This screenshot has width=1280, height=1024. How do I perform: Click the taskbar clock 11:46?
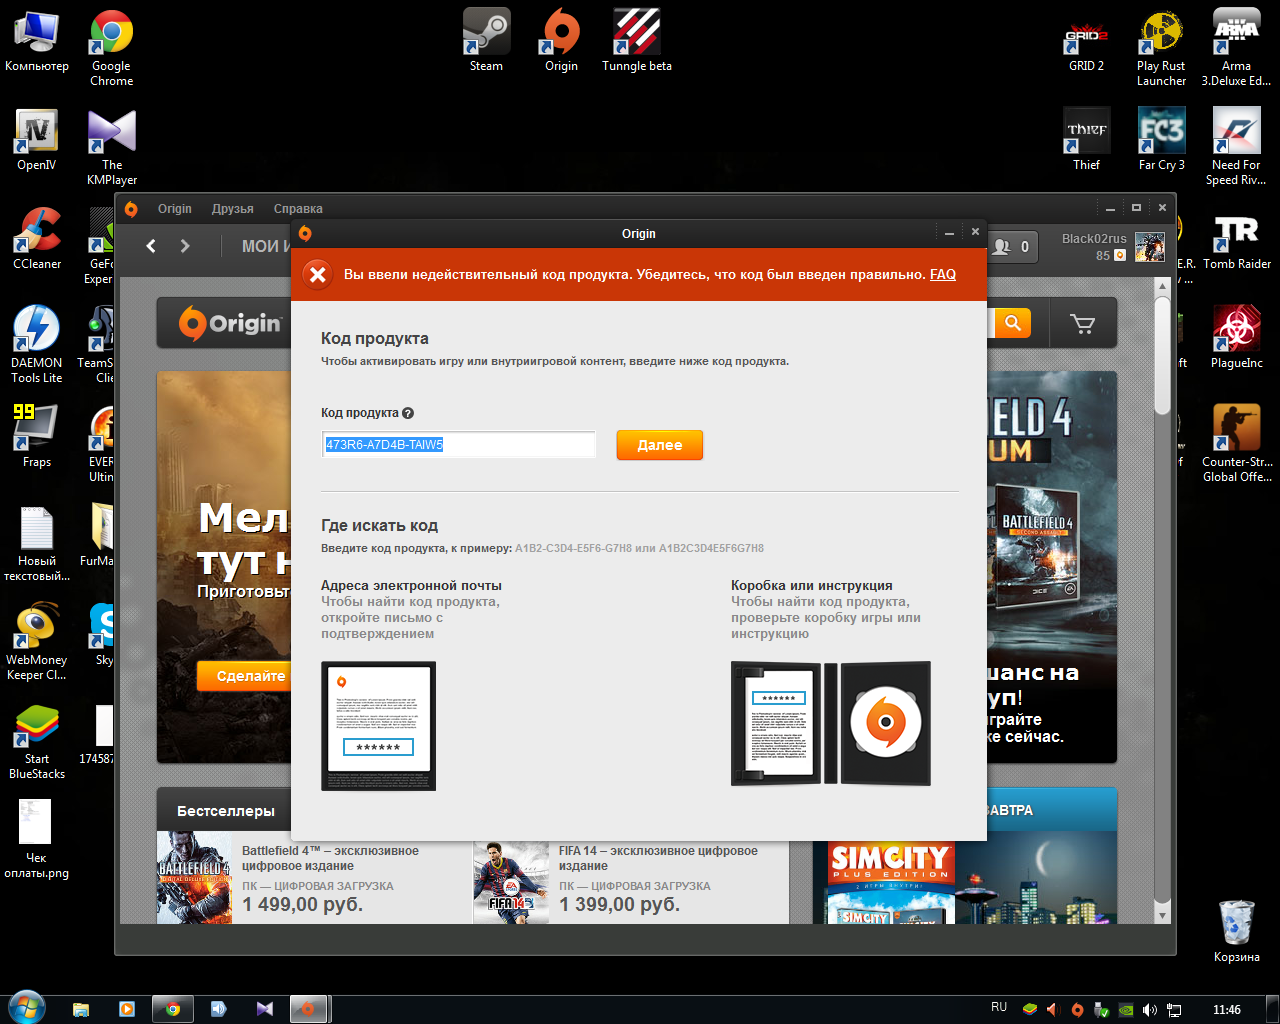pos(1226,1010)
